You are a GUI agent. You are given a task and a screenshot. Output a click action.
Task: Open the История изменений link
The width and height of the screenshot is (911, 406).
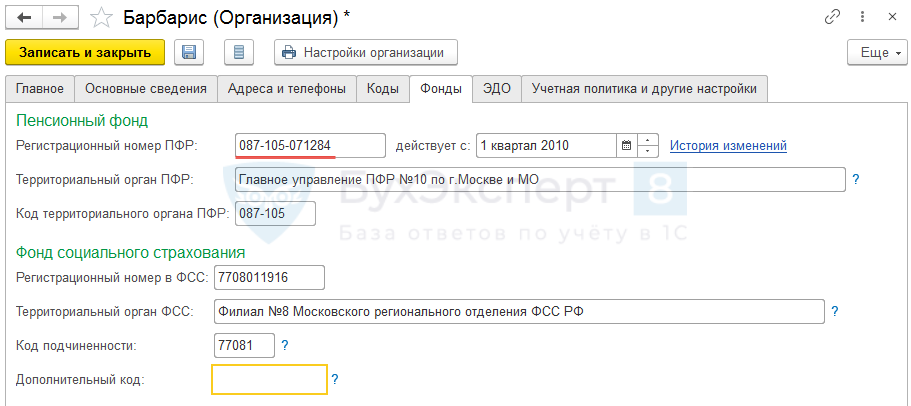tap(728, 146)
